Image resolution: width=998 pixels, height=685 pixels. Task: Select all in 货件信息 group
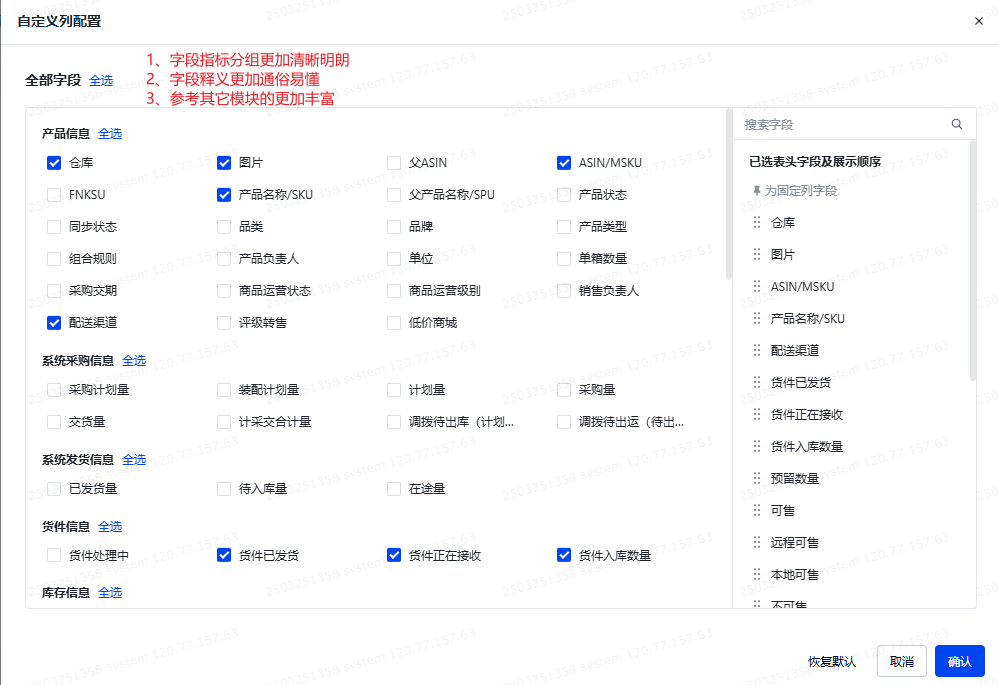tap(109, 526)
